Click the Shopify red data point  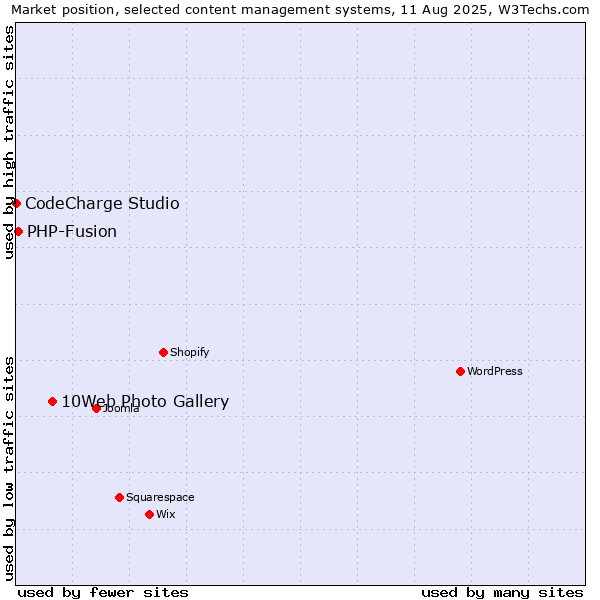click(163, 352)
